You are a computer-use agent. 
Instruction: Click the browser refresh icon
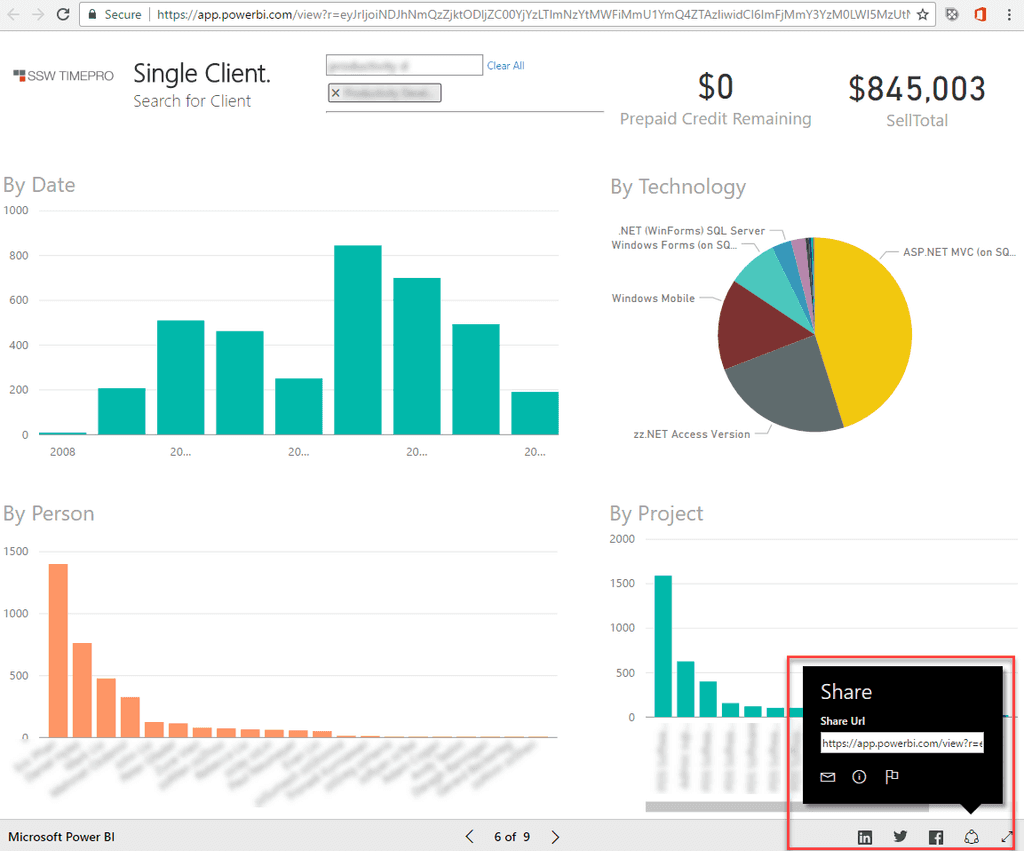coord(62,14)
